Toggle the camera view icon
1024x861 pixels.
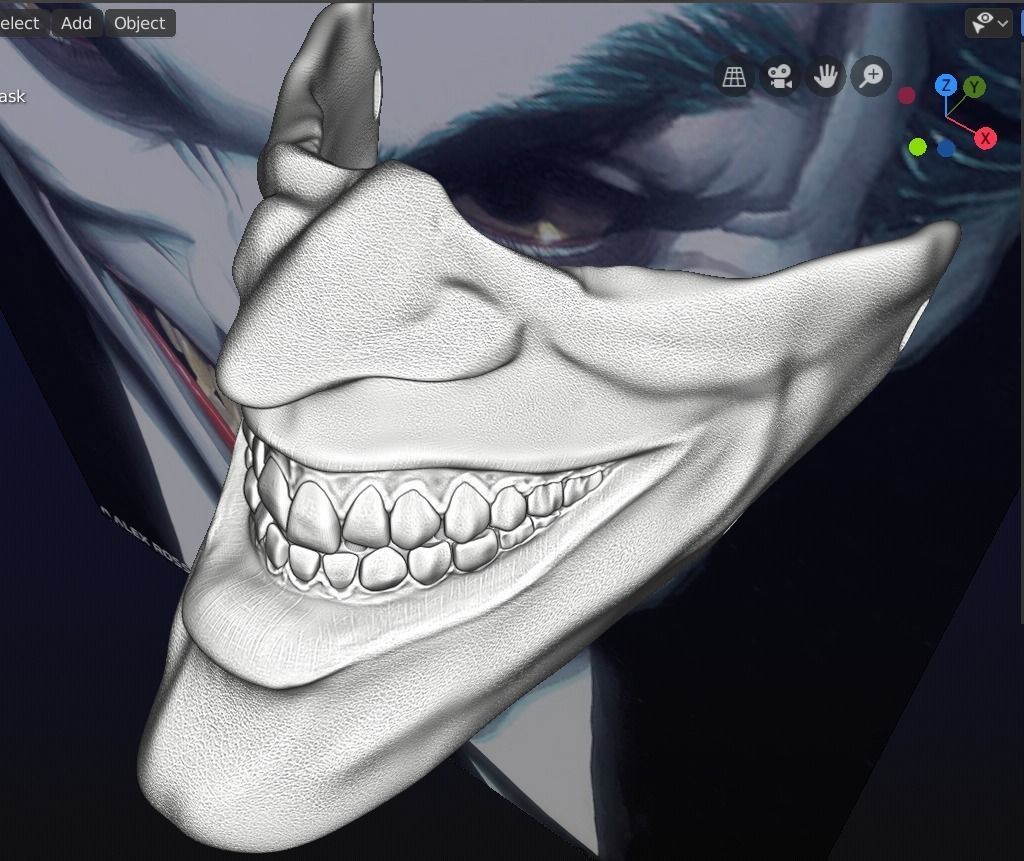tap(780, 77)
